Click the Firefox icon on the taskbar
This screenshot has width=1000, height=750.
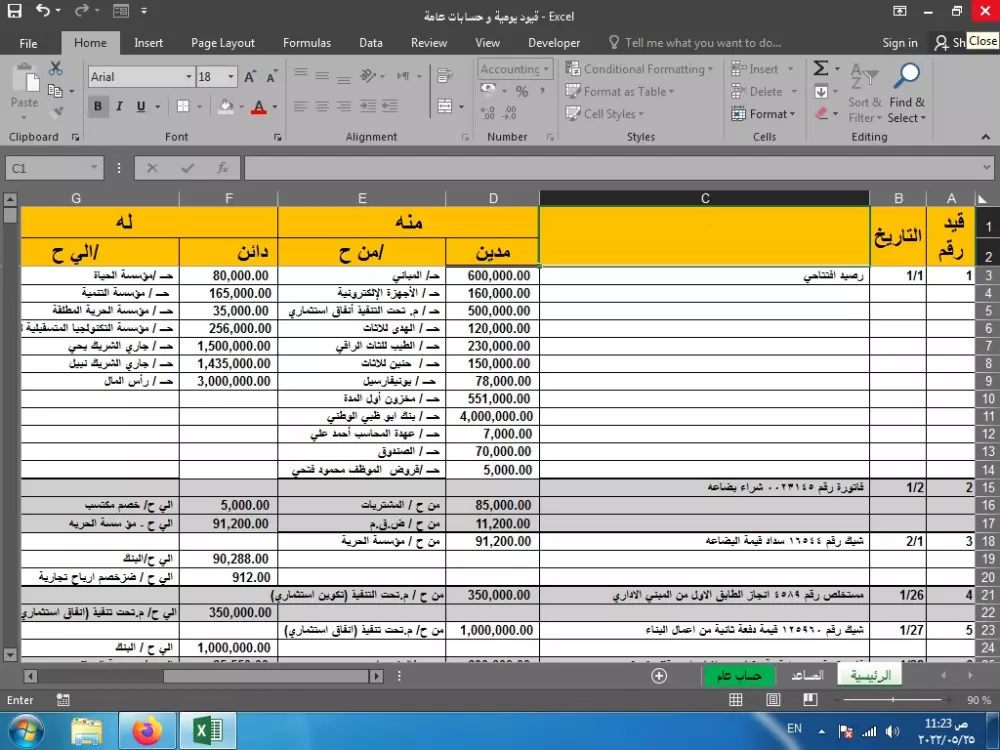pos(147,731)
